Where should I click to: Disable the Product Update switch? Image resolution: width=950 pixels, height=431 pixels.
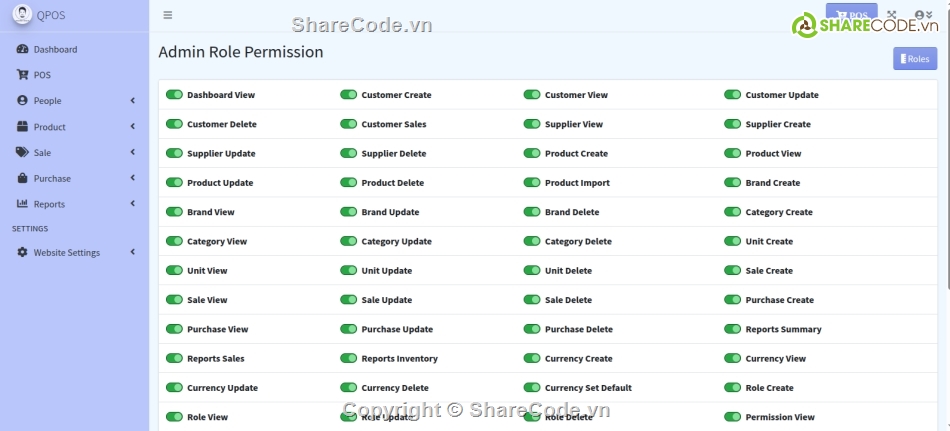[174, 182]
